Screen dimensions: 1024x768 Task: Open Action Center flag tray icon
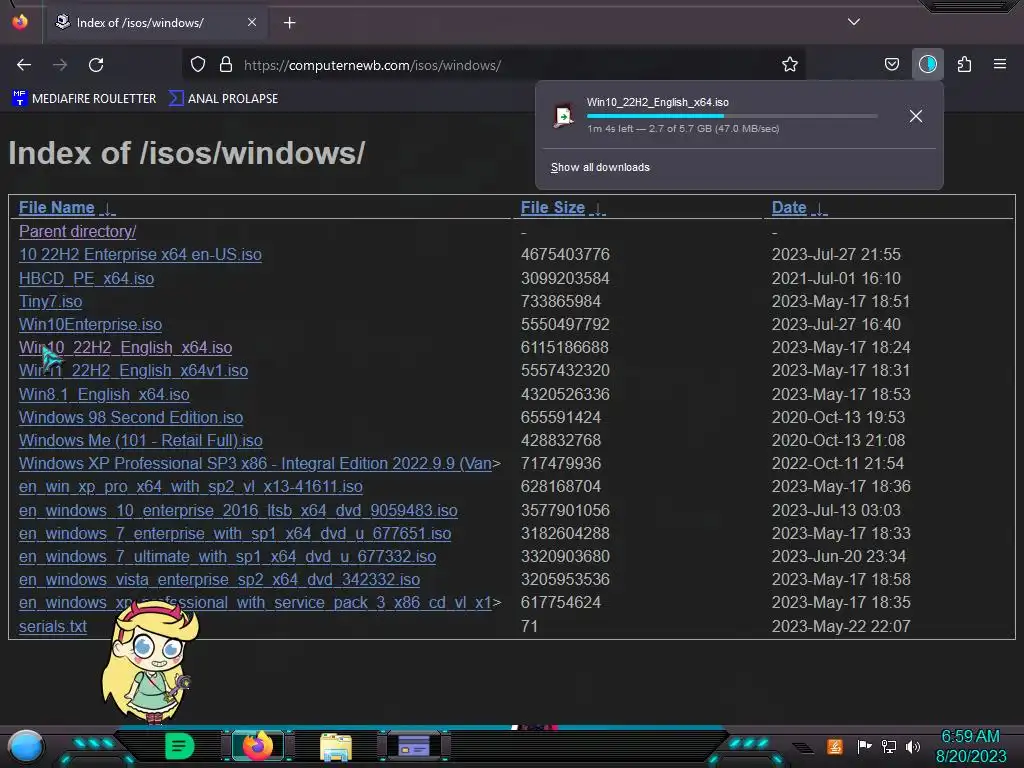tap(864, 746)
